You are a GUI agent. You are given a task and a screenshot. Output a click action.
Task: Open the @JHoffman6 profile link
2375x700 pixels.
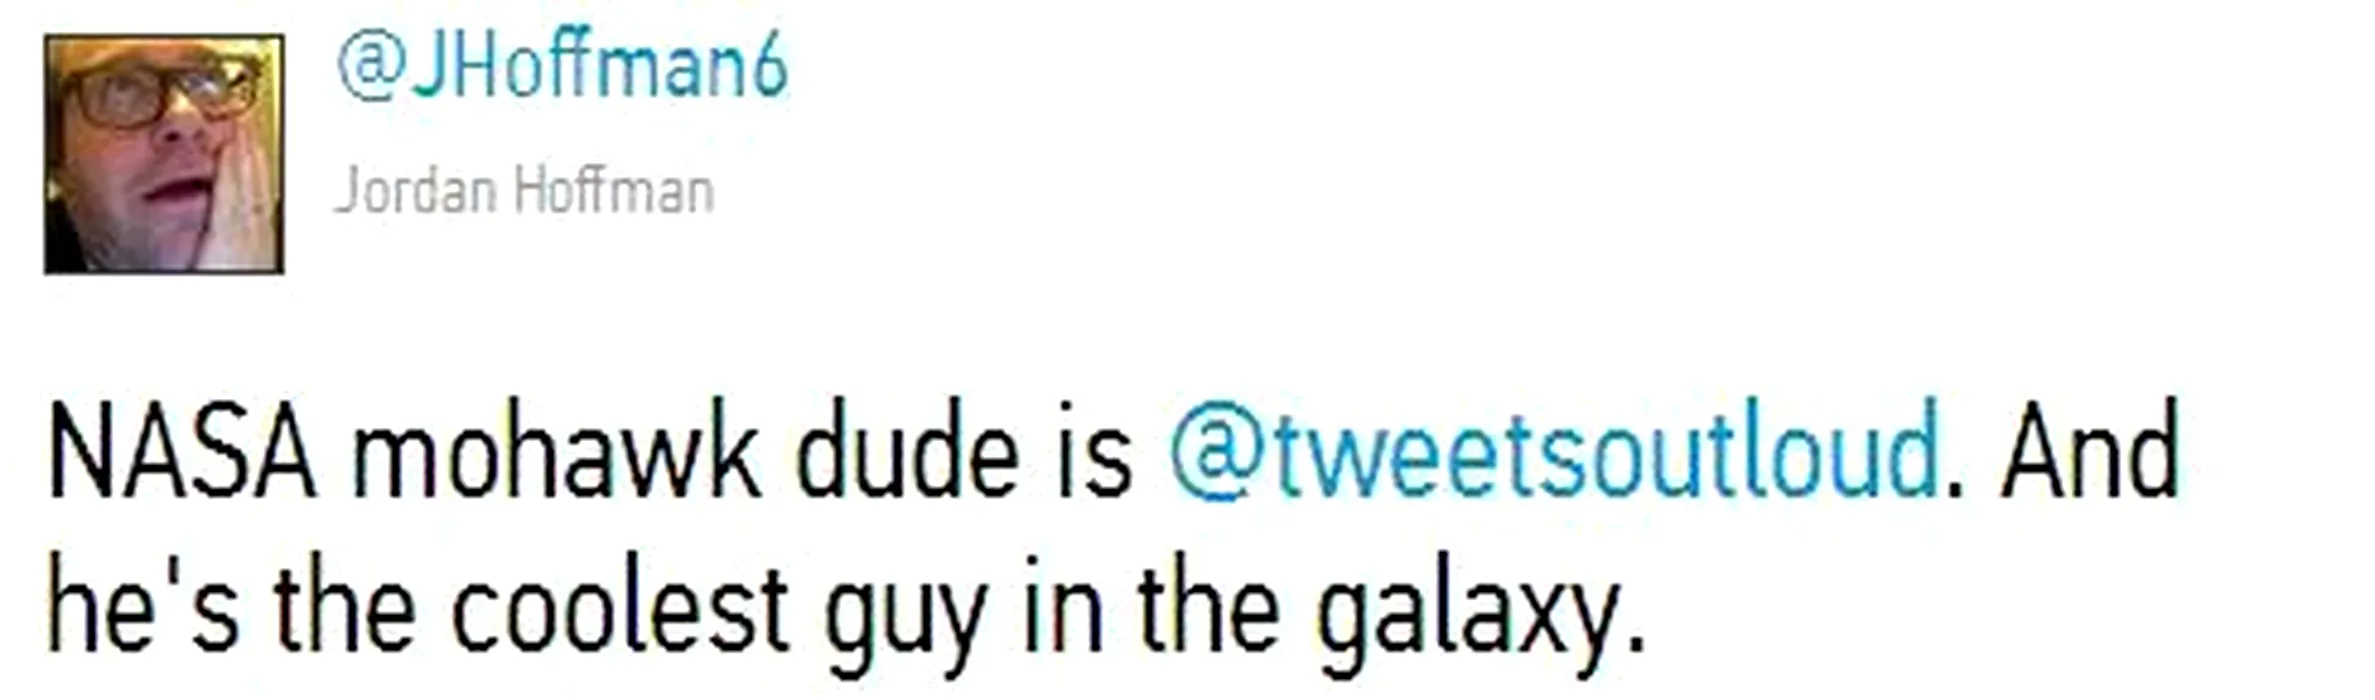tap(563, 68)
